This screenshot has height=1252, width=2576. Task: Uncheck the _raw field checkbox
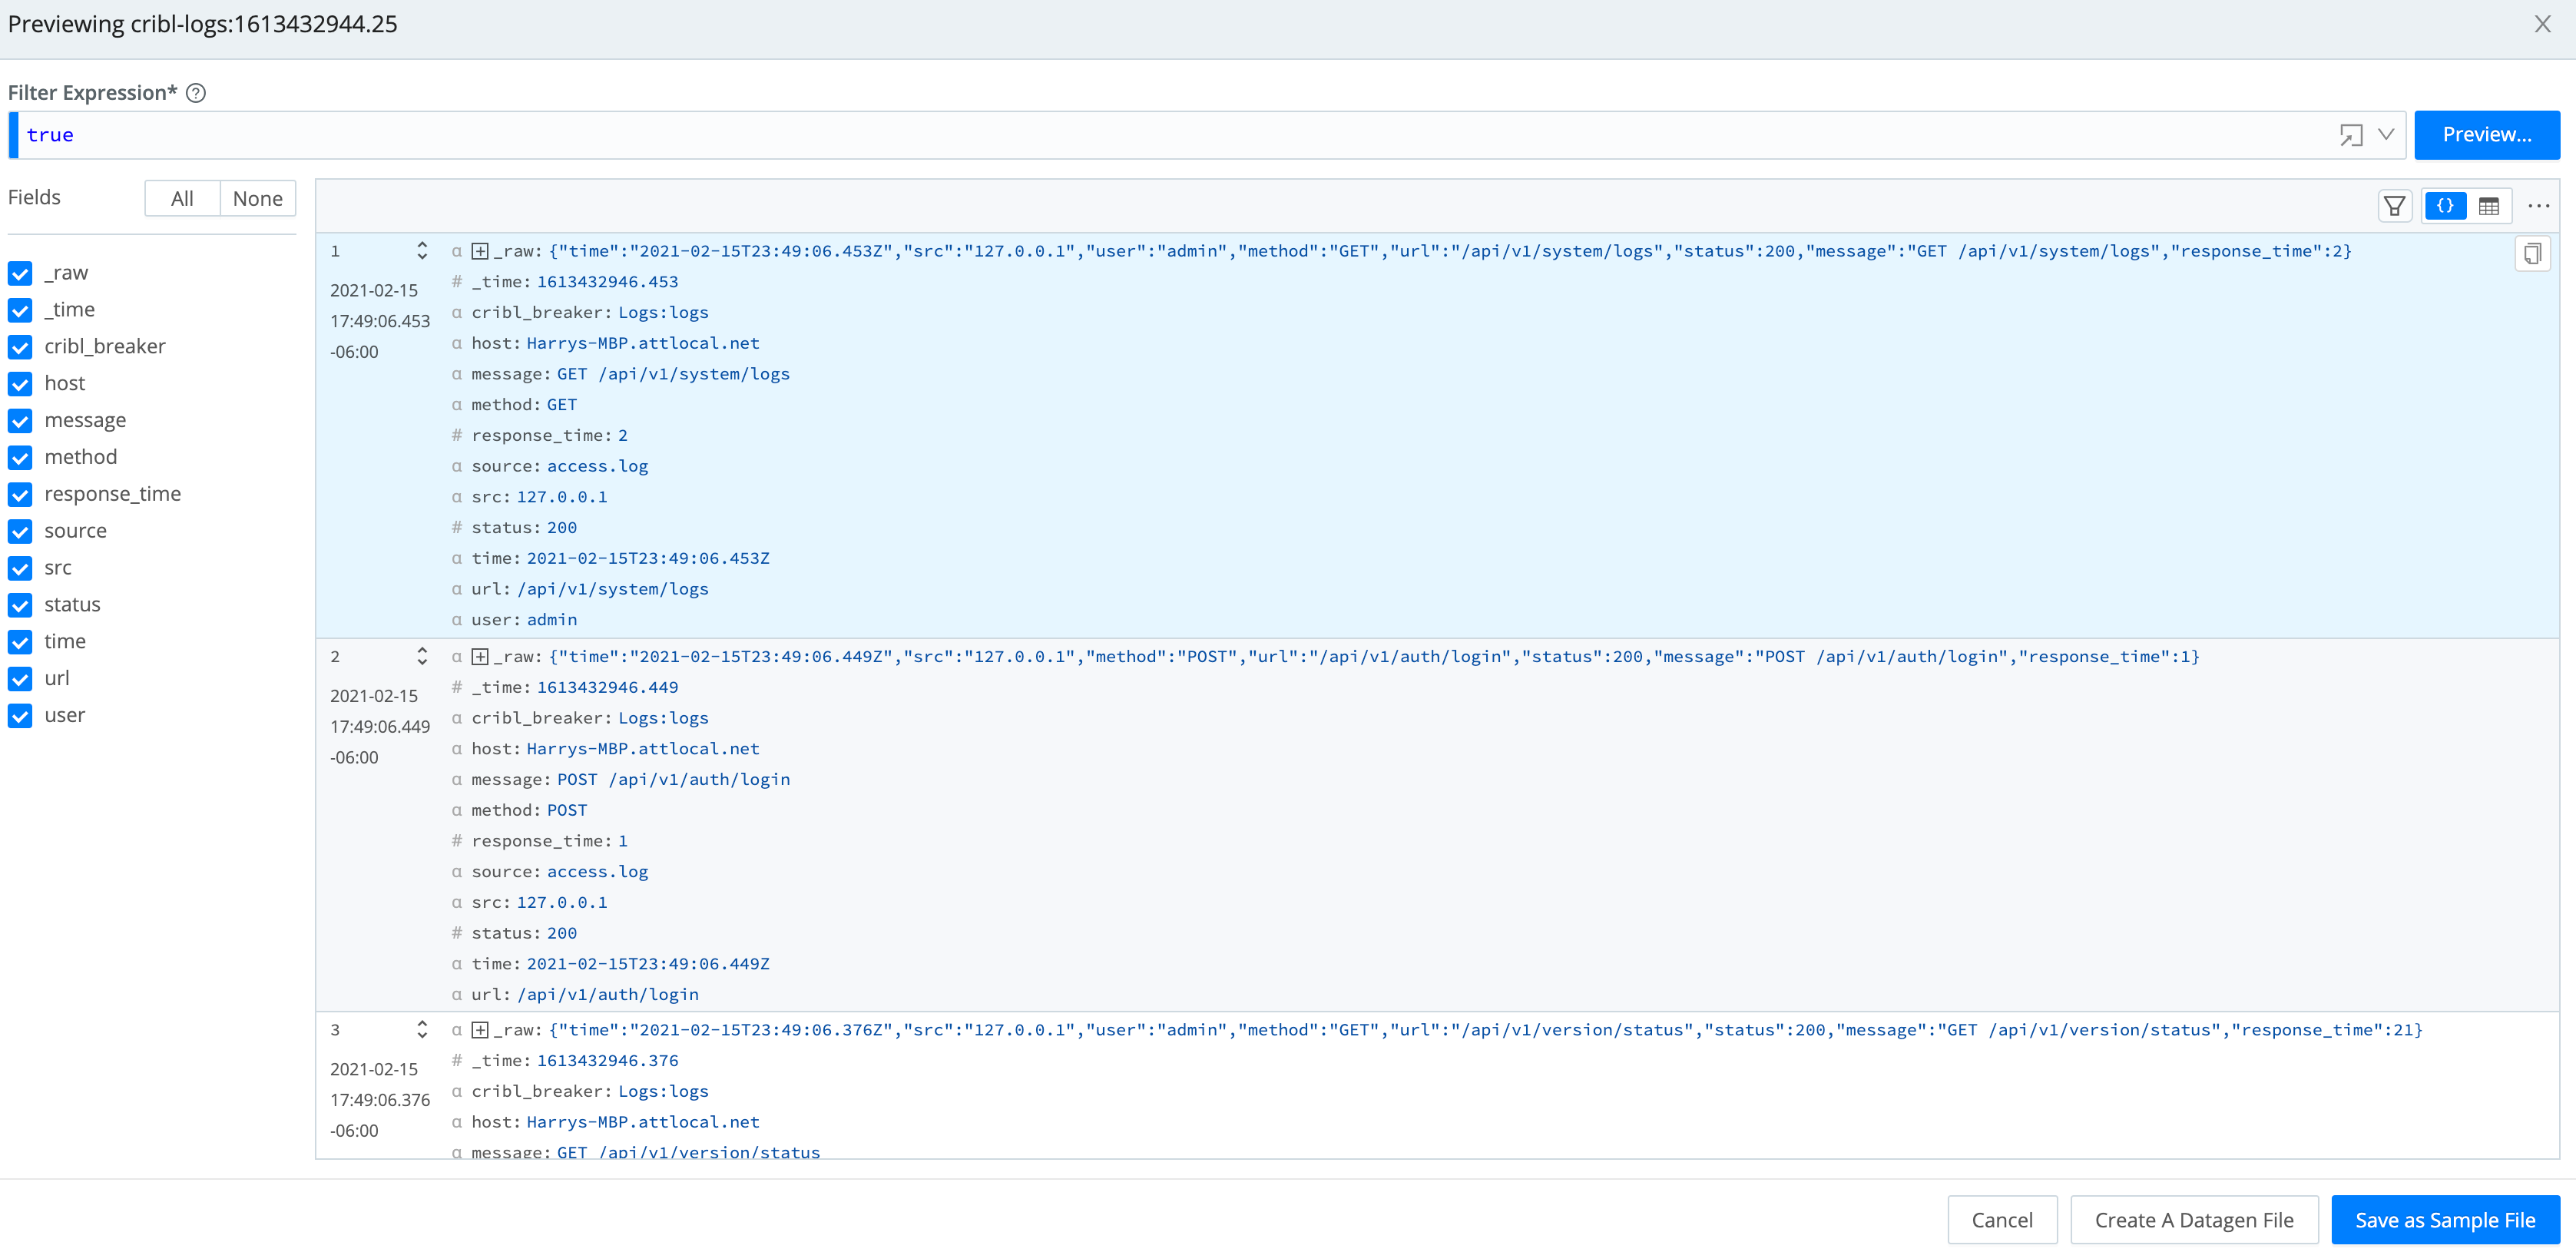pos(20,273)
